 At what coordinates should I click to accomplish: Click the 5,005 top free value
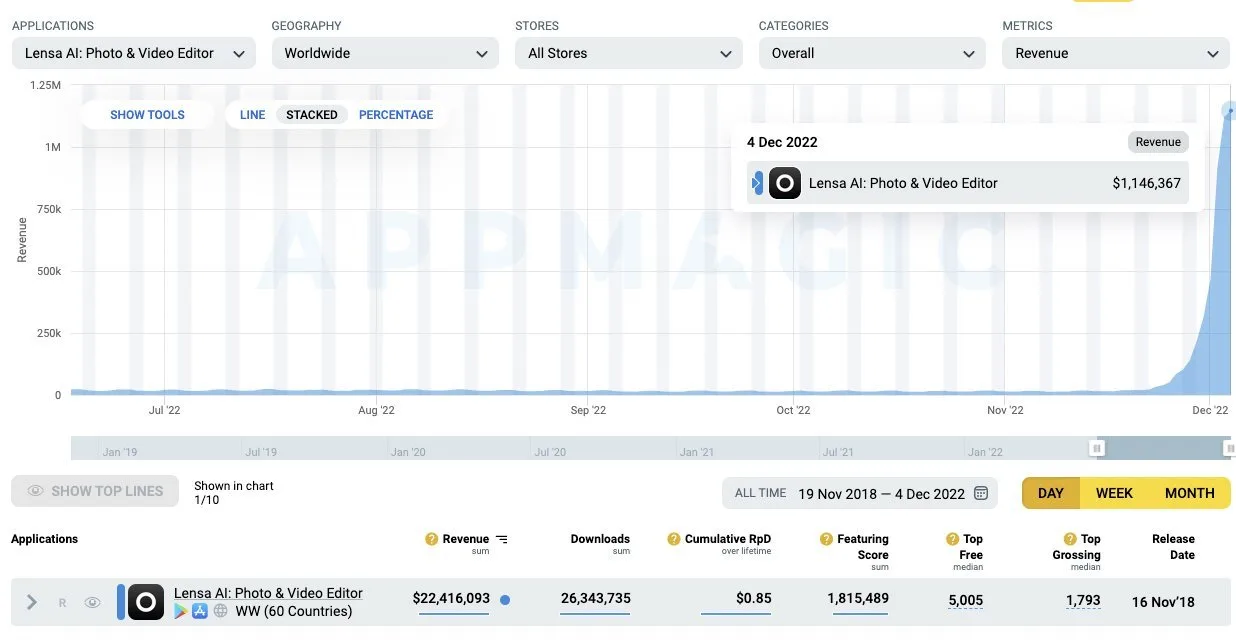point(966,601)
